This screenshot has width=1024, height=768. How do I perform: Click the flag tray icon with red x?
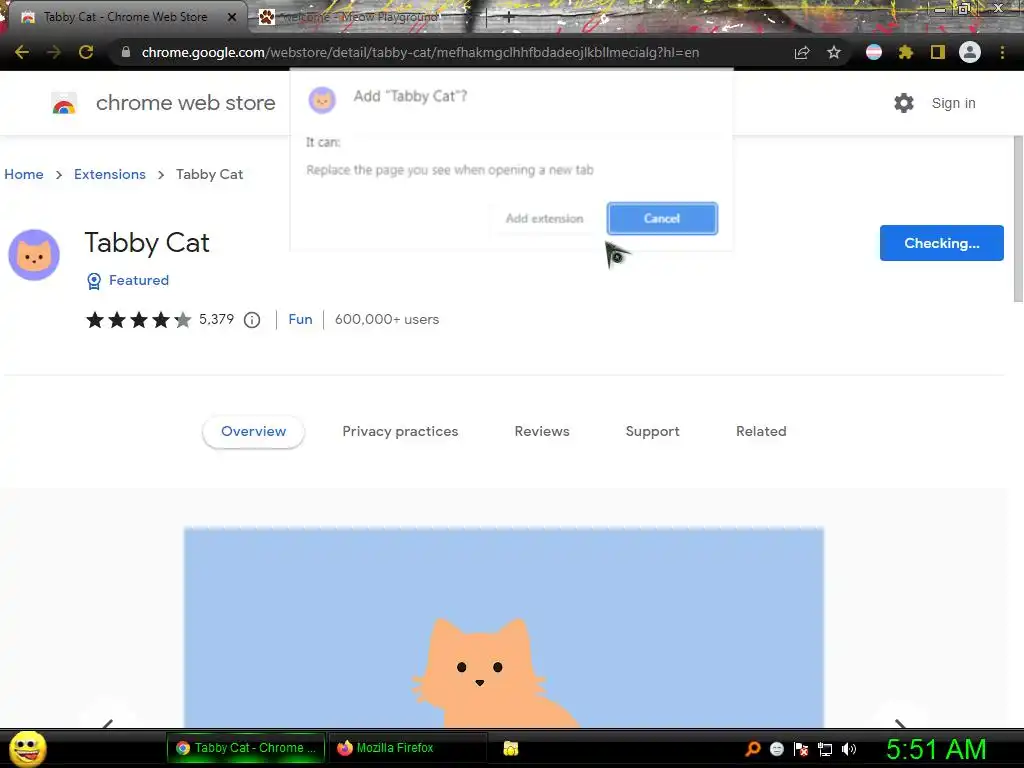pyautogui.click(x=801, y=749)
